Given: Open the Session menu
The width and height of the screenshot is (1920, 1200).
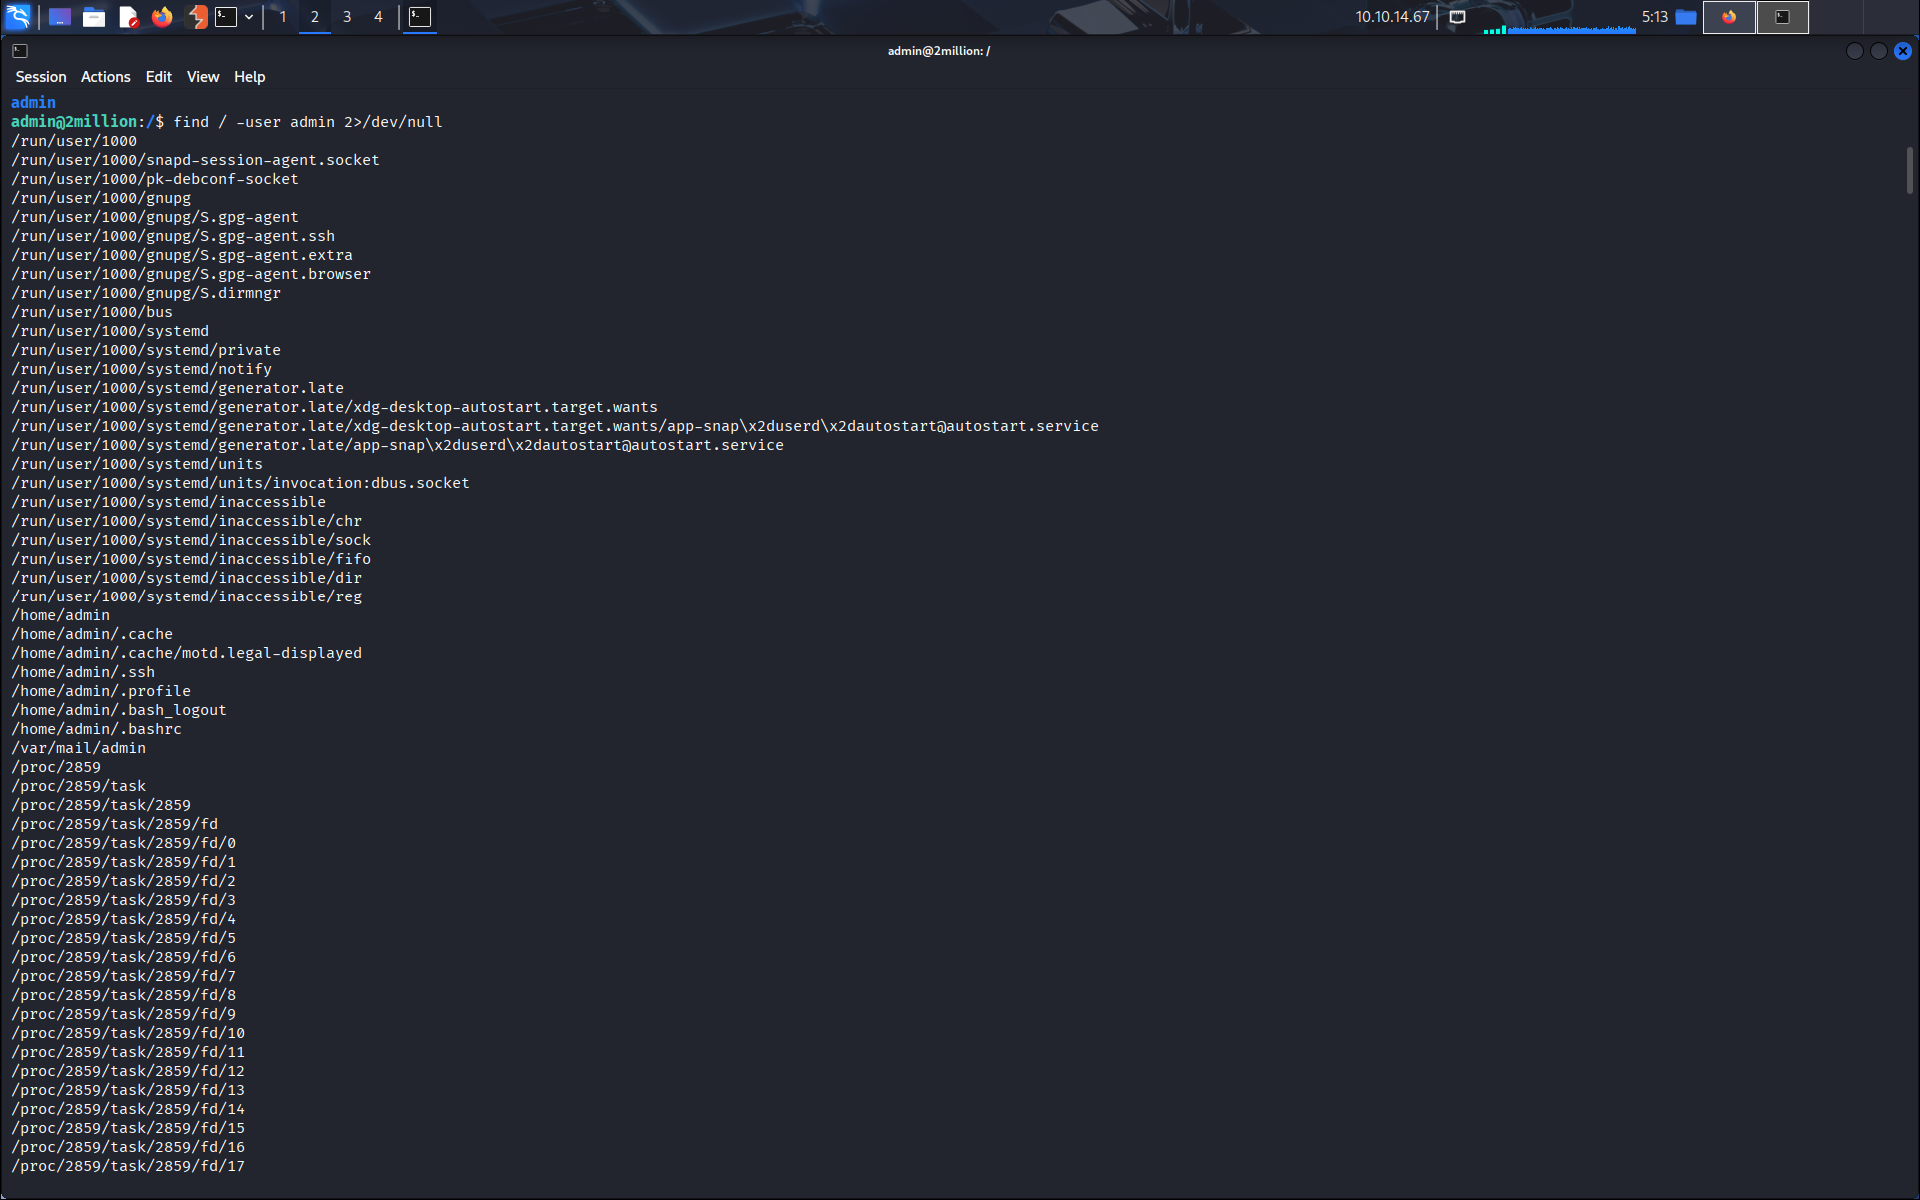Looking at the screenshot, I should click(x=41, y=77).
